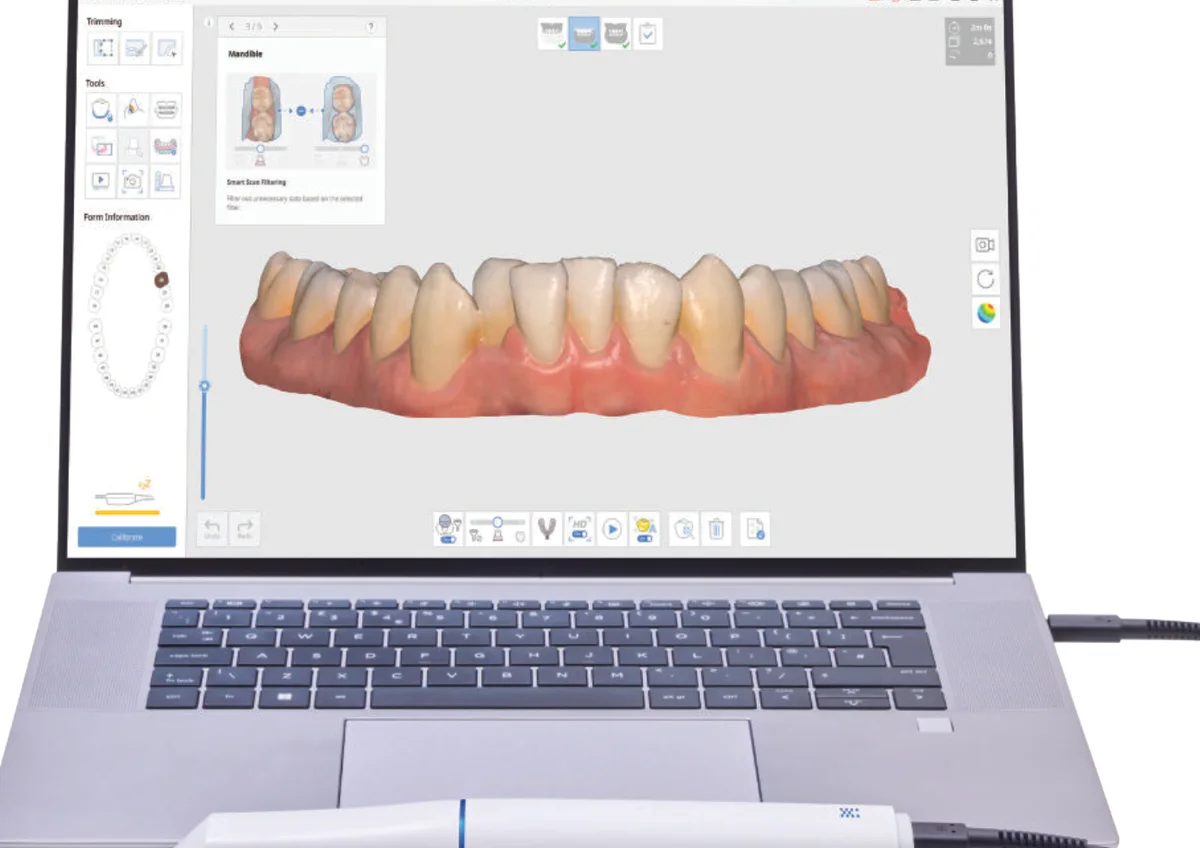Go to next tip with right chevron
1200x848 pixels.
tap(276, 27)
